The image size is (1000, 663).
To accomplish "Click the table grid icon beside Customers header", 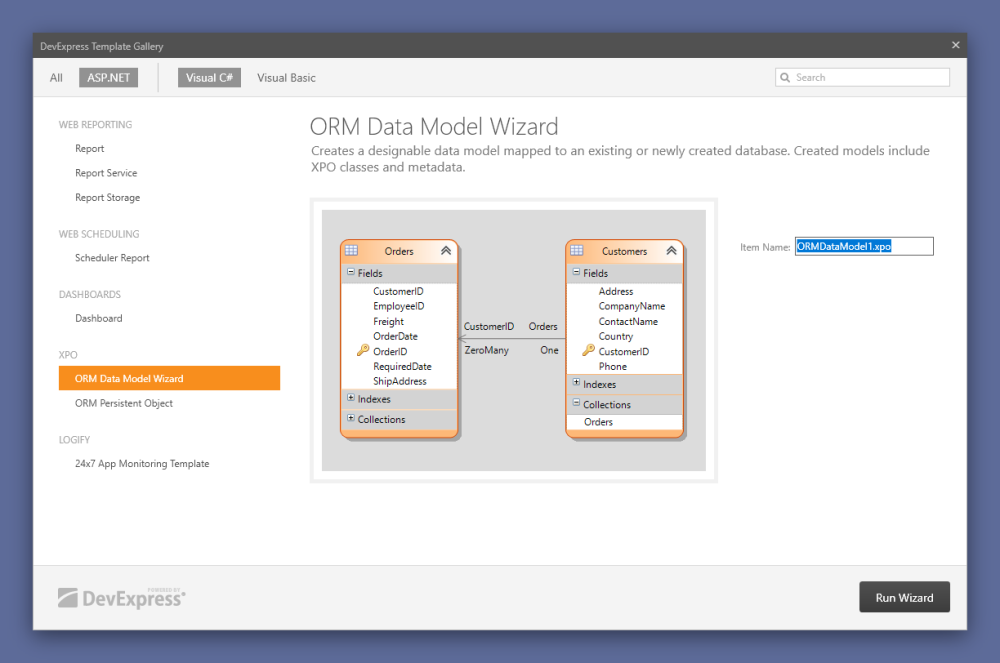I will click(576, 251).
